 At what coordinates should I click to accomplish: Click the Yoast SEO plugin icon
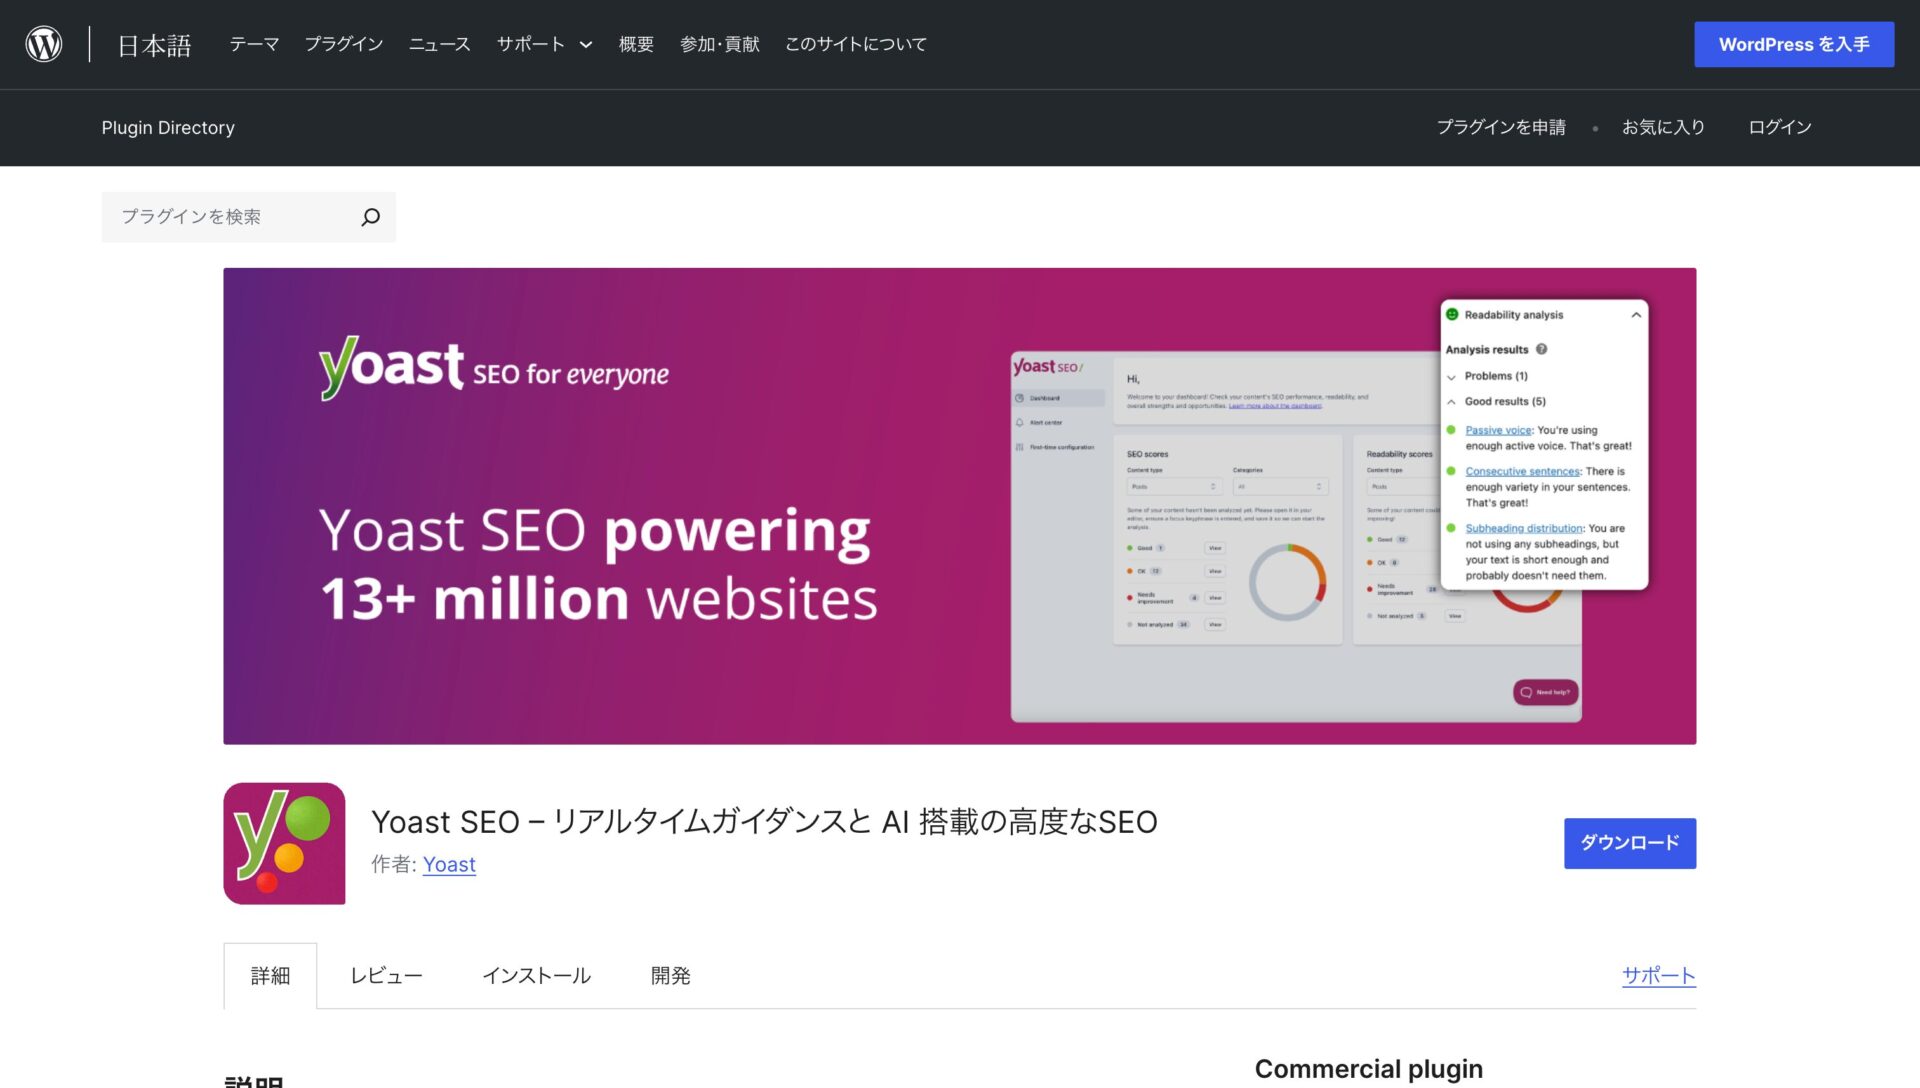[x=283, y=842]
